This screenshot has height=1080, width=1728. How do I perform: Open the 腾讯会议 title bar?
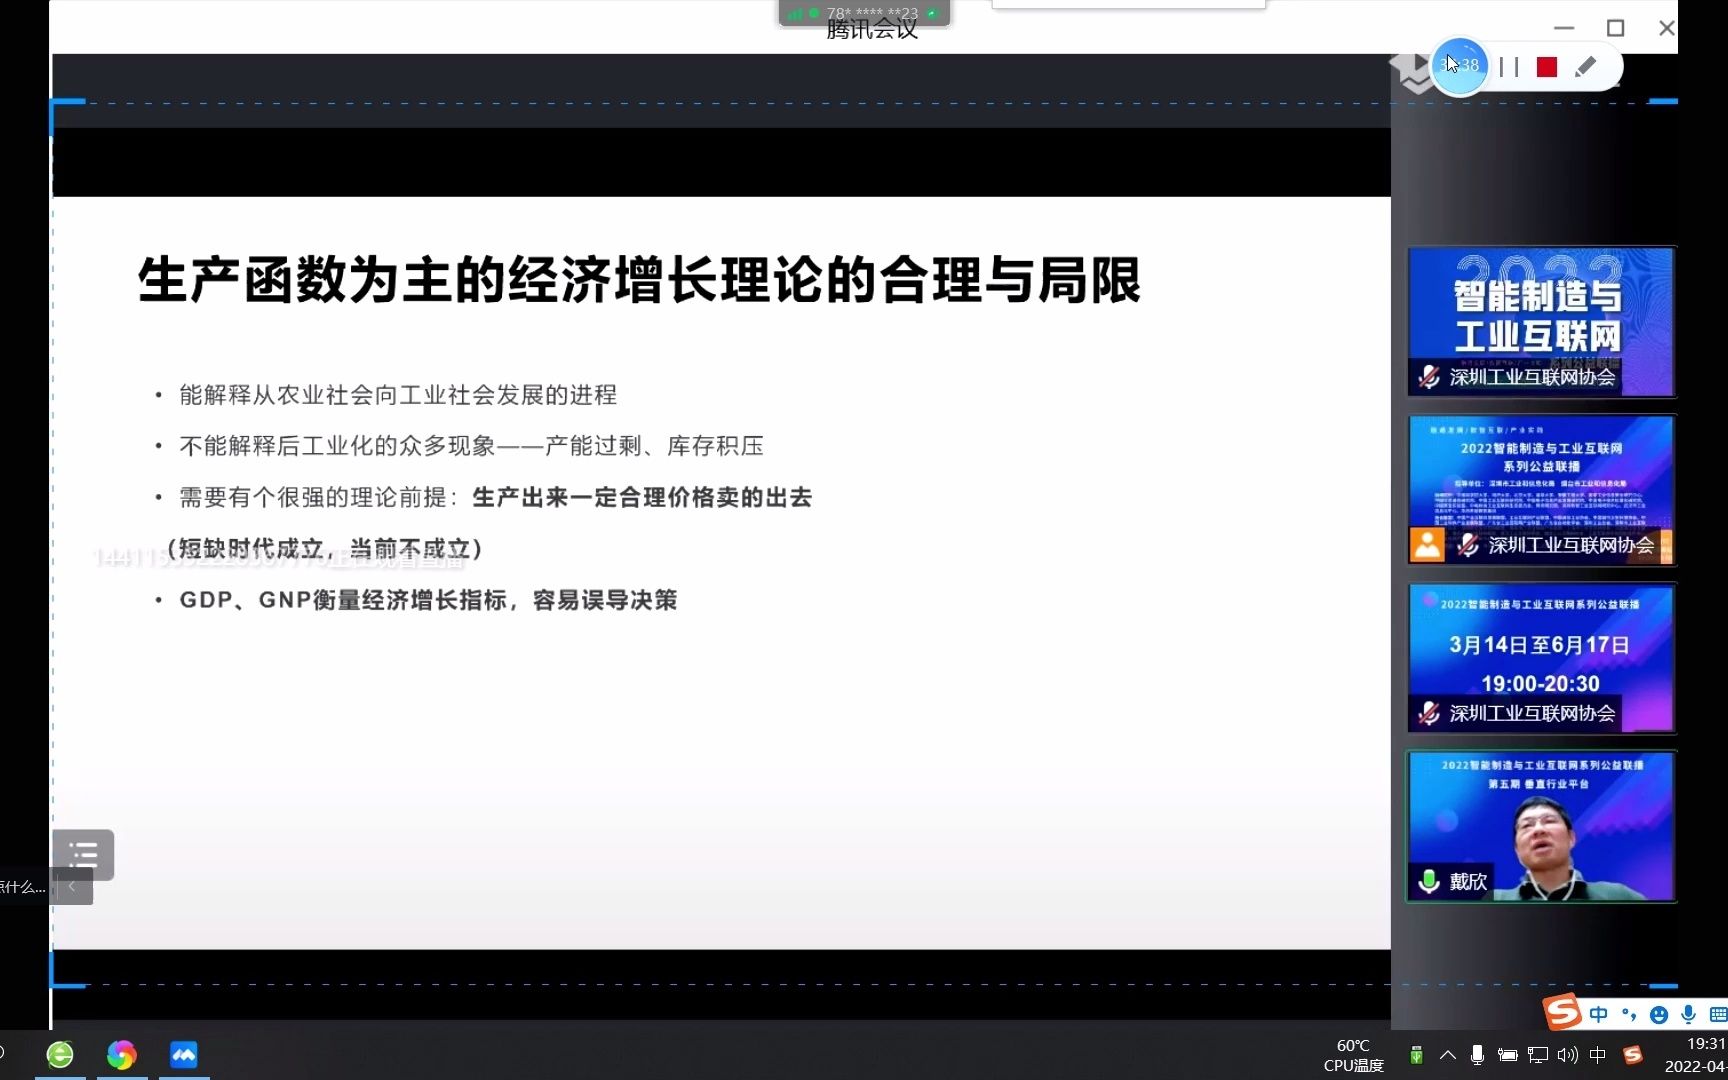click(x=868, y=29)
